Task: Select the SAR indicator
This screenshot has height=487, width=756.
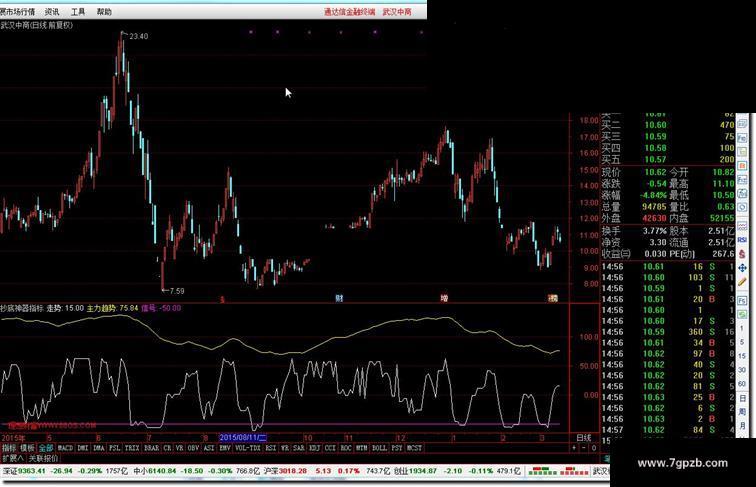Action: click(299, 448)
